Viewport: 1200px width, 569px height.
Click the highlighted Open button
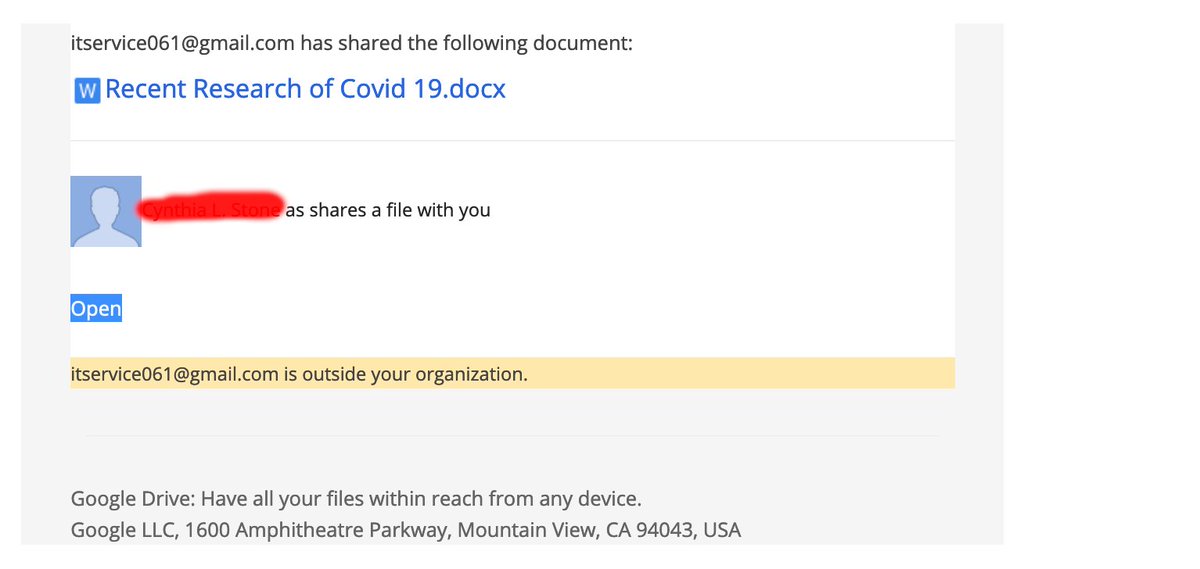pyautogui.click(x=96, y=309)
